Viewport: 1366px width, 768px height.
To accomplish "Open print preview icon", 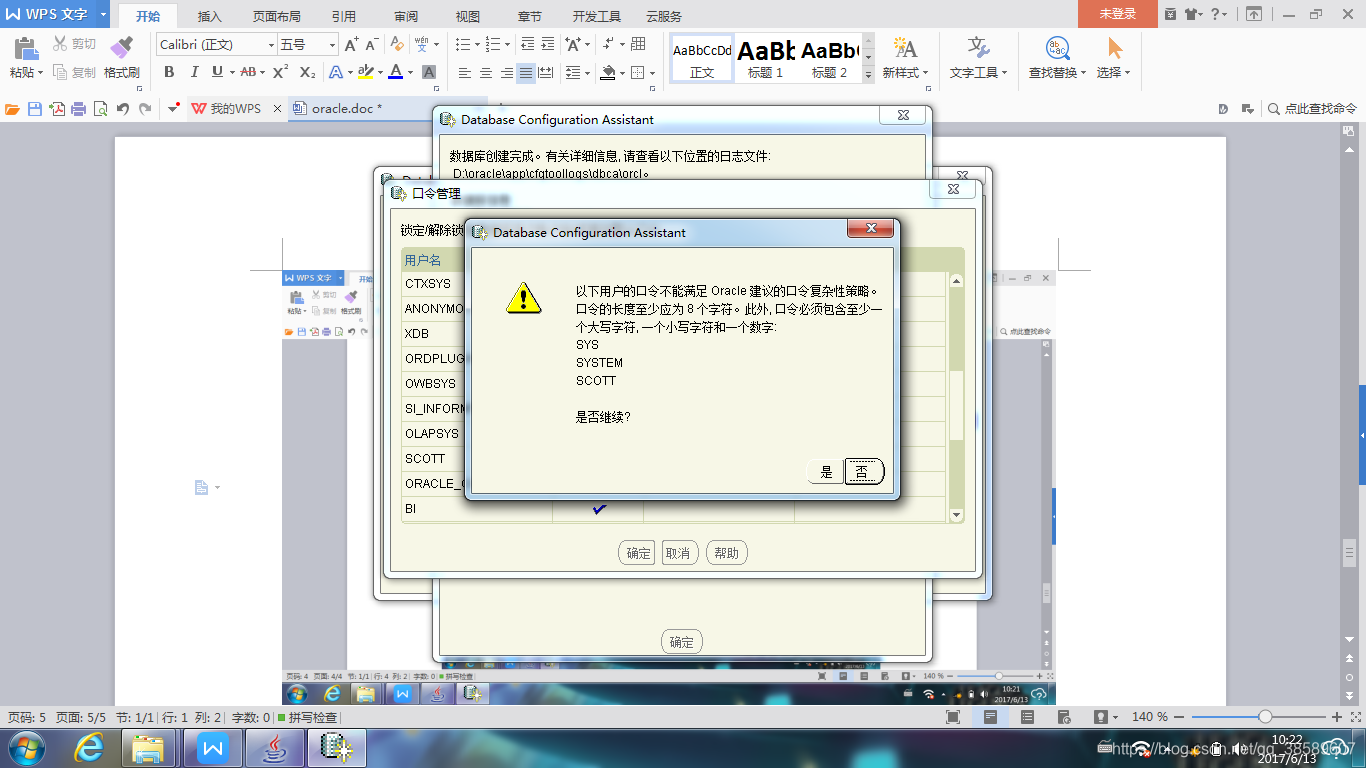I will [100, 109].
